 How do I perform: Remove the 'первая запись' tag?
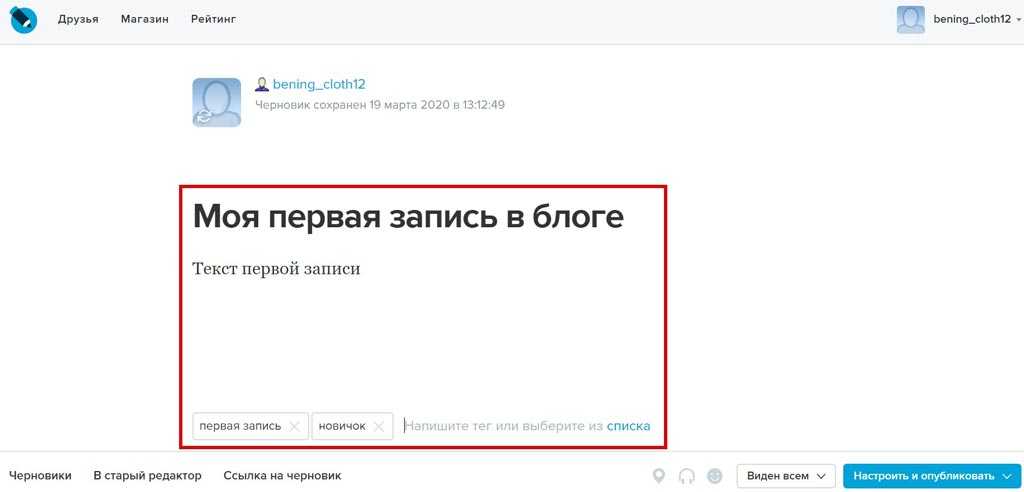(294, 426)
